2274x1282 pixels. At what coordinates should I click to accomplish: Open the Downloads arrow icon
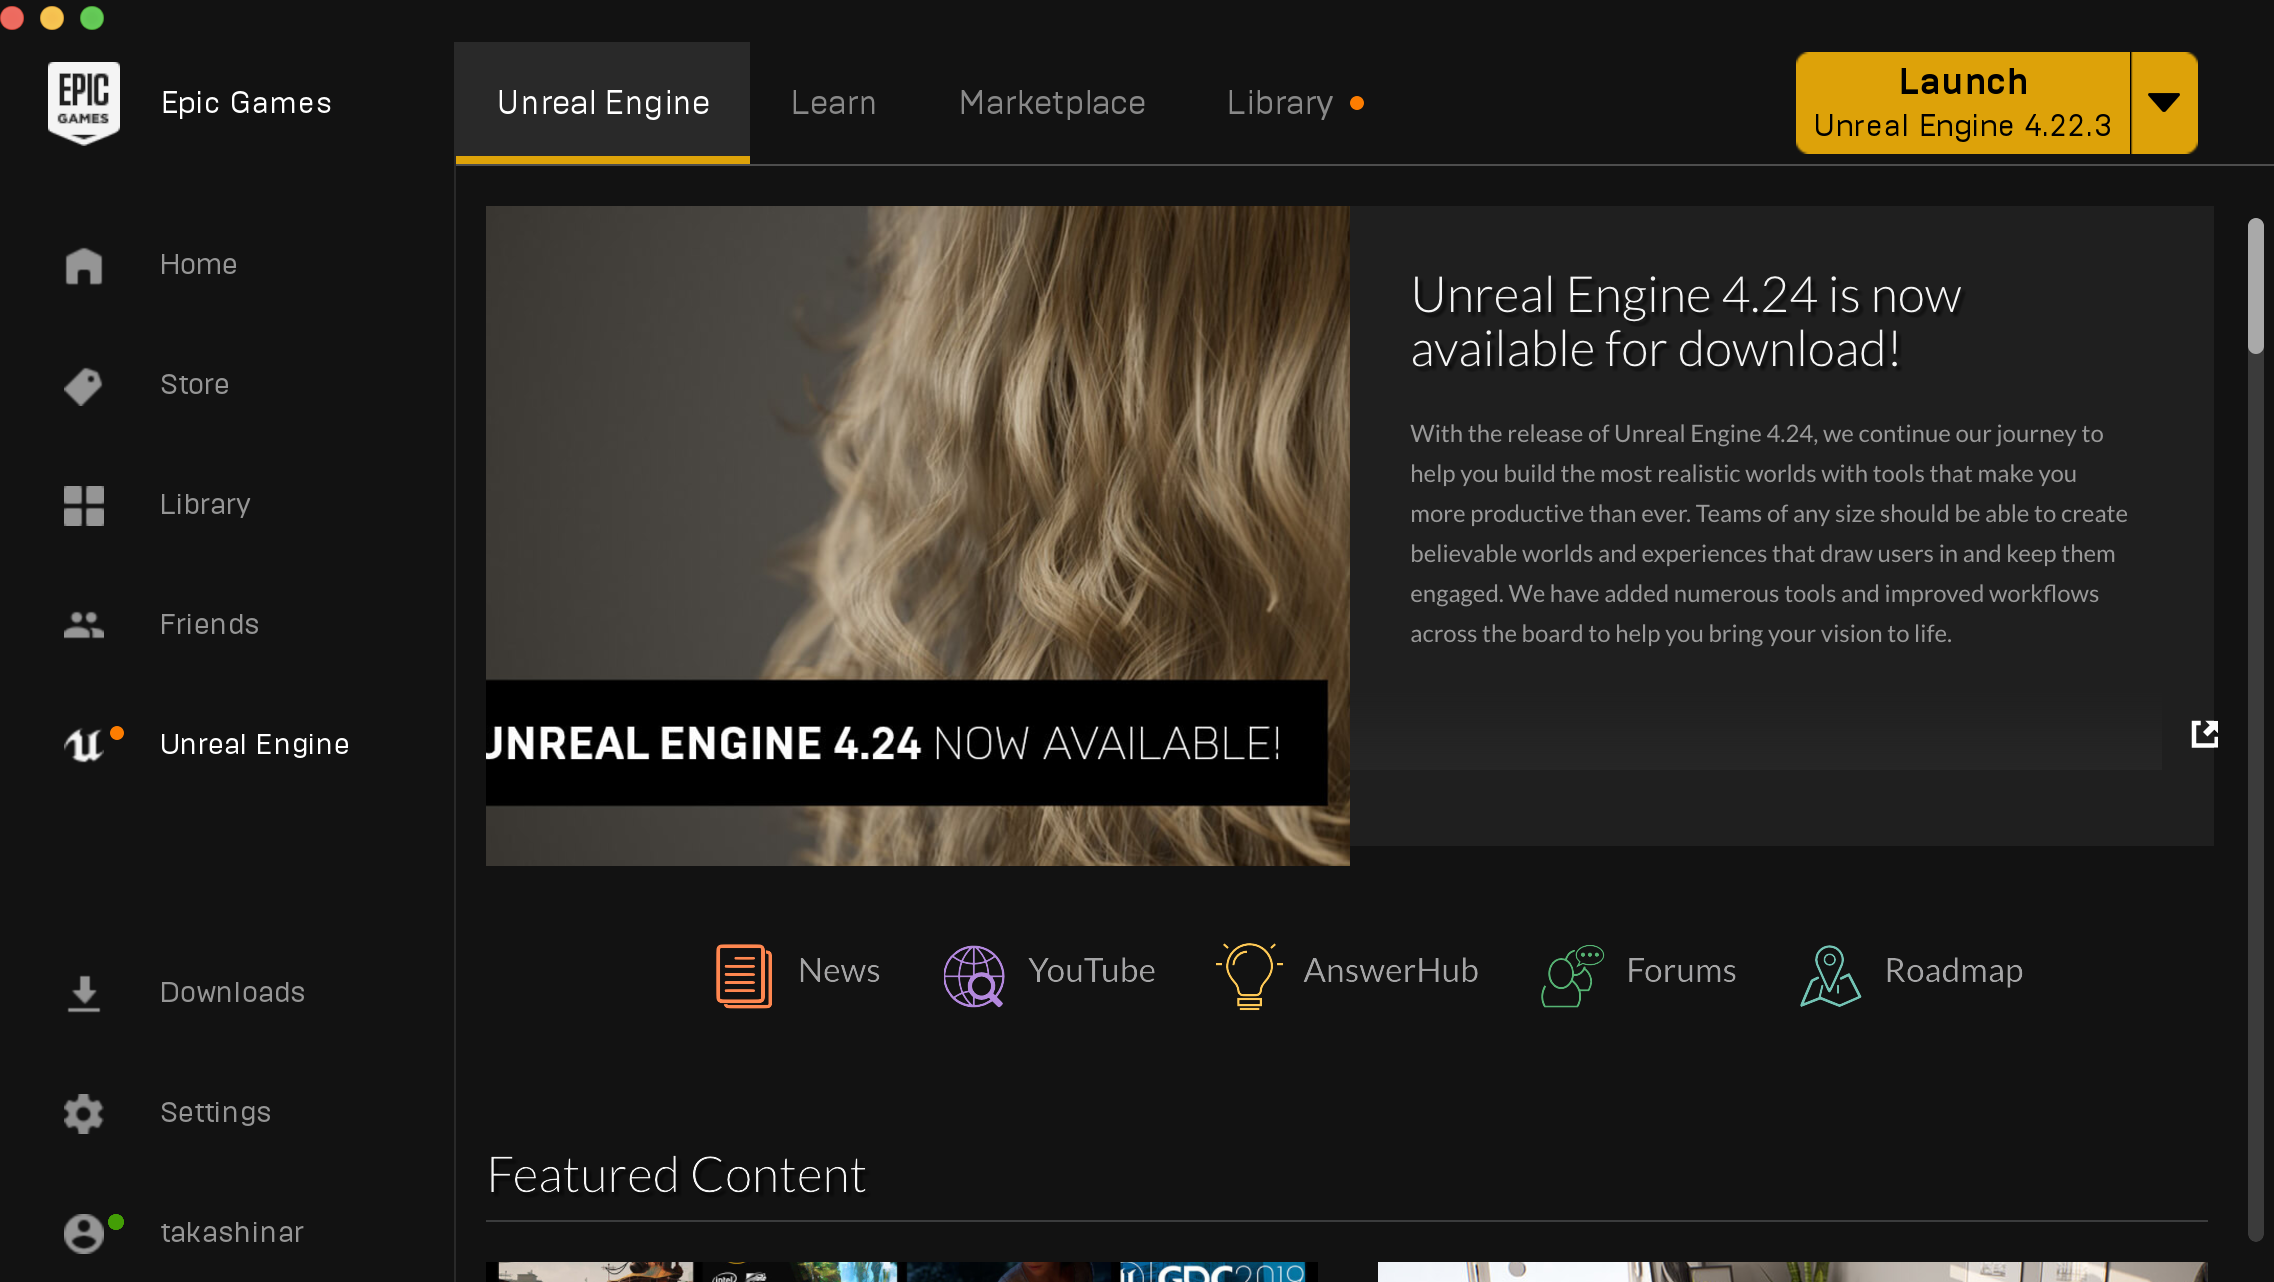[x=83, y=993]
